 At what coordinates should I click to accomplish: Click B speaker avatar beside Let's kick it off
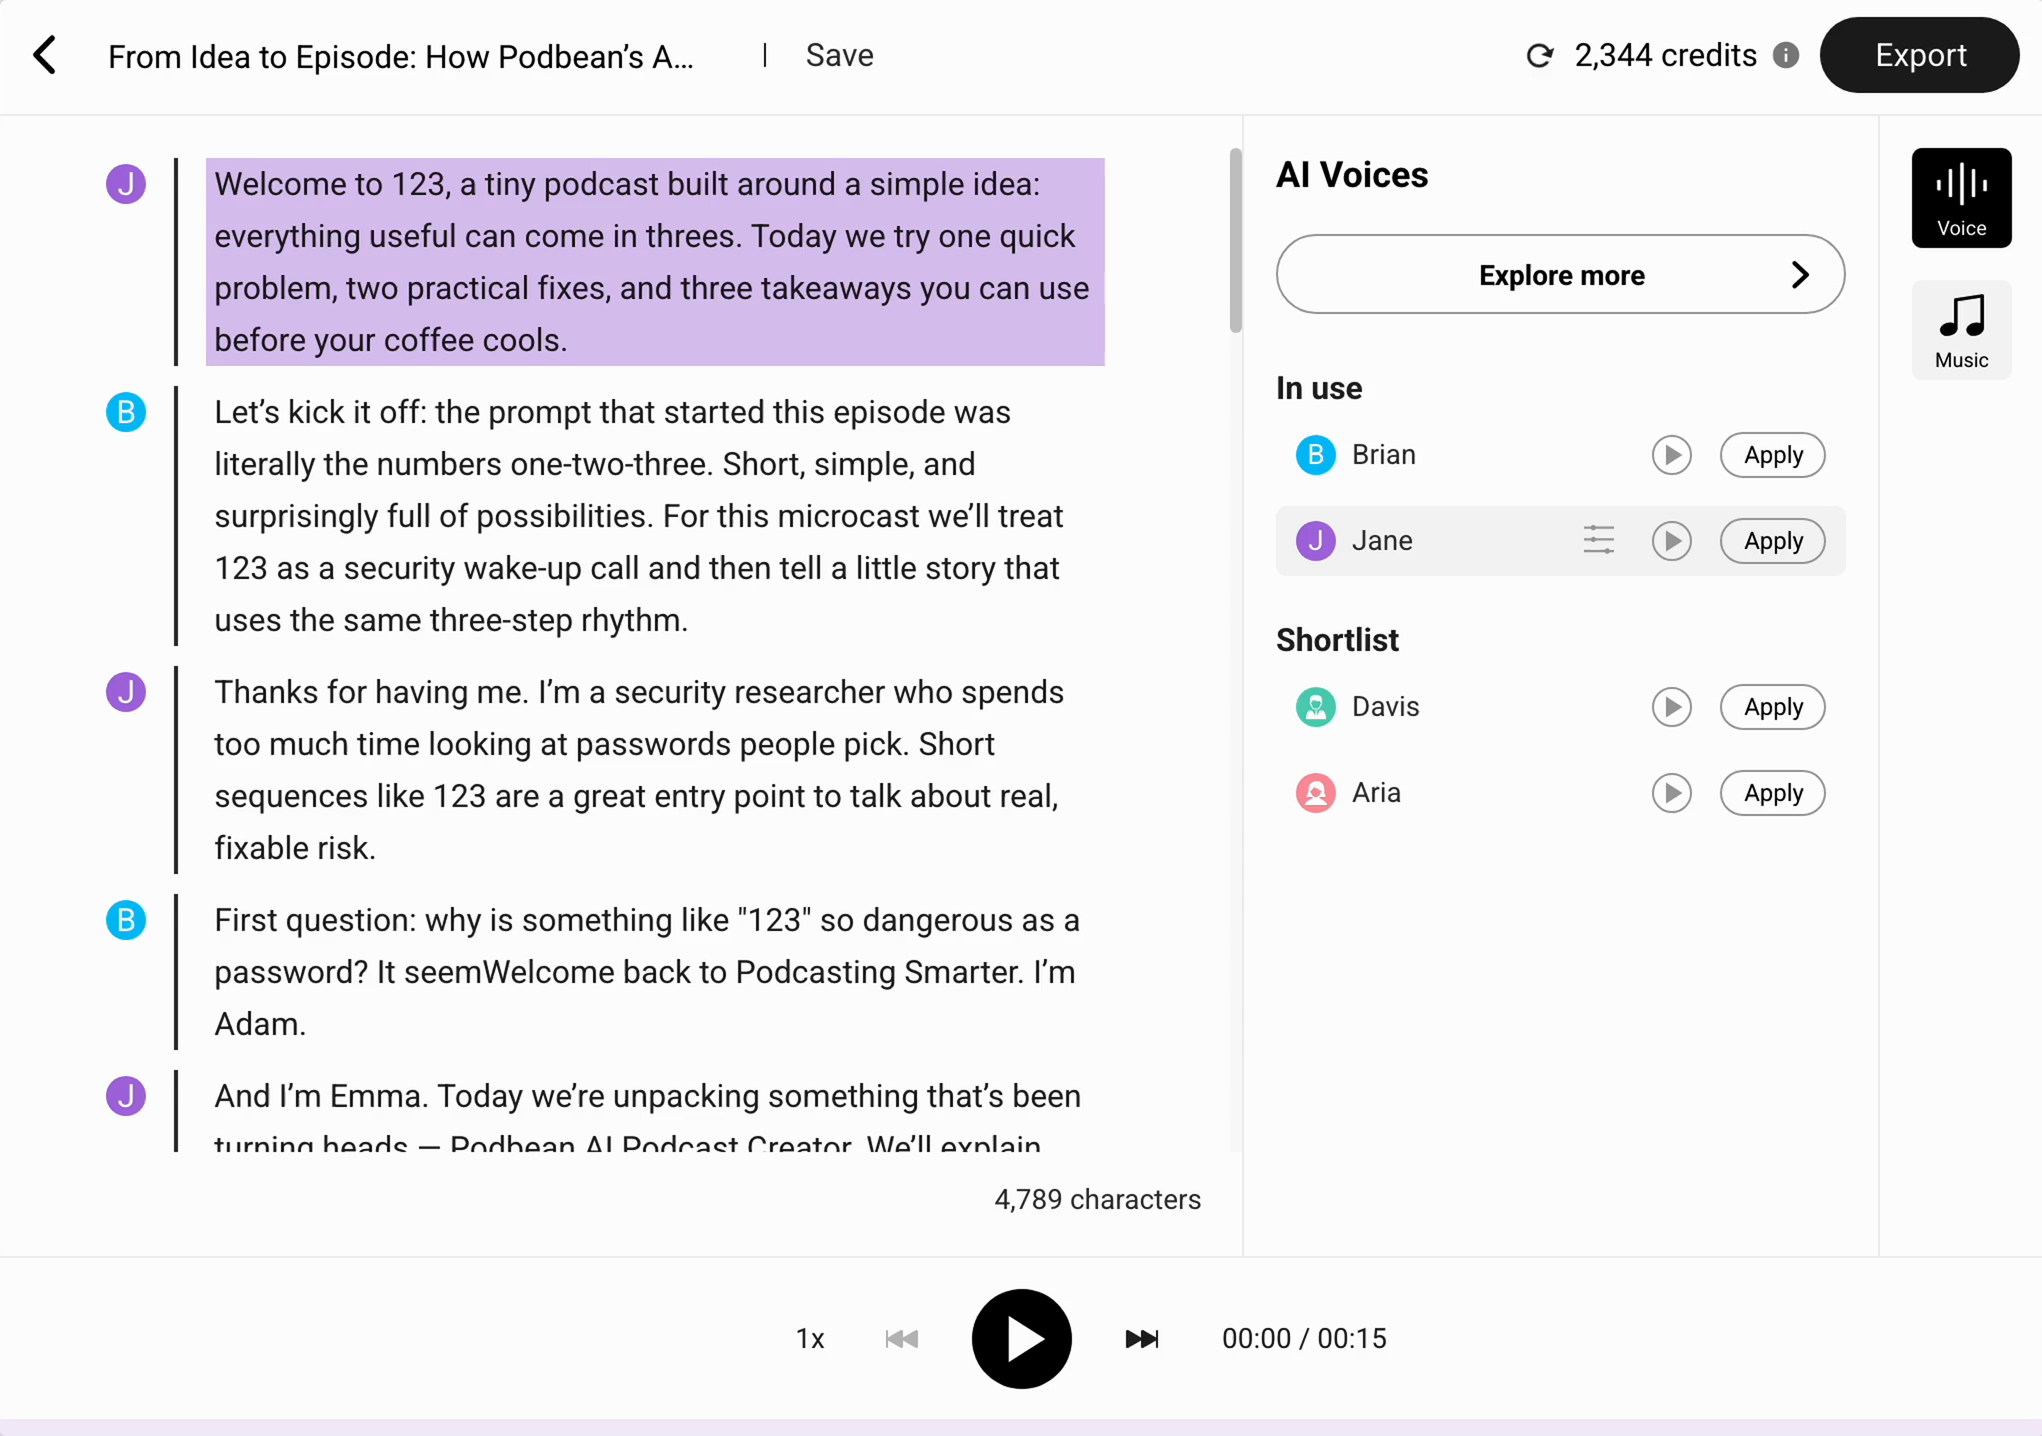pos(126,412)
